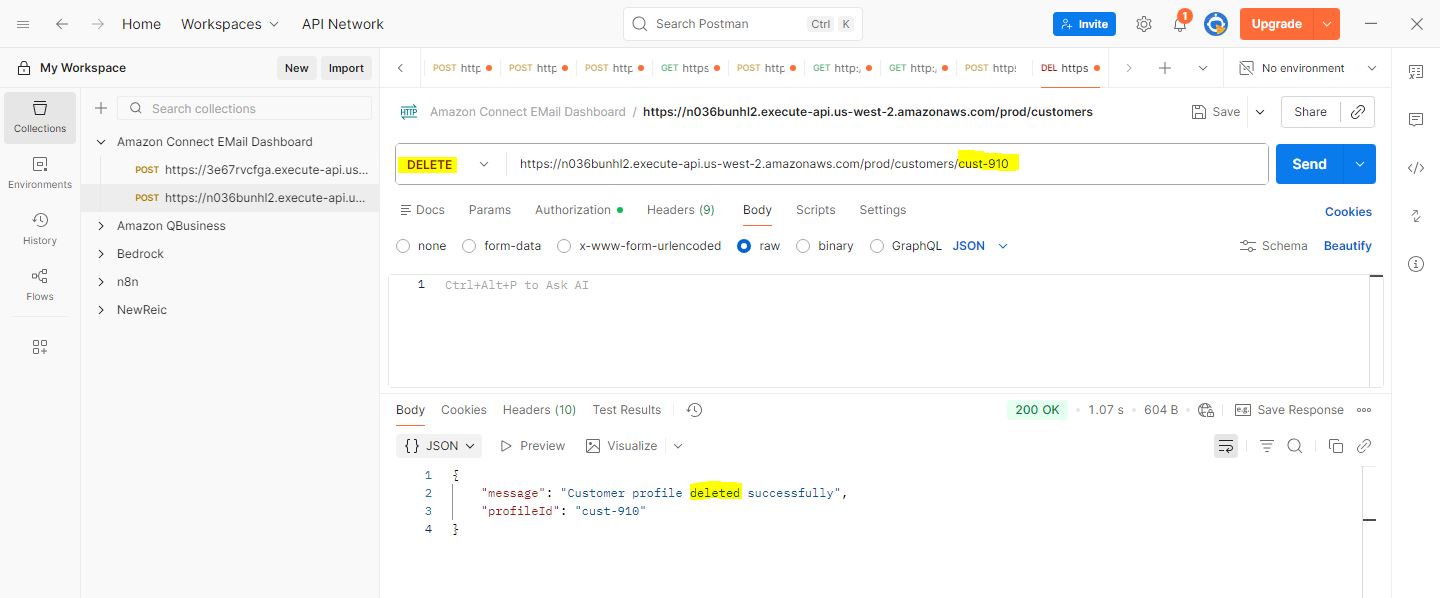
Task: Open History in the left sidebar
Action: point(40,228)
